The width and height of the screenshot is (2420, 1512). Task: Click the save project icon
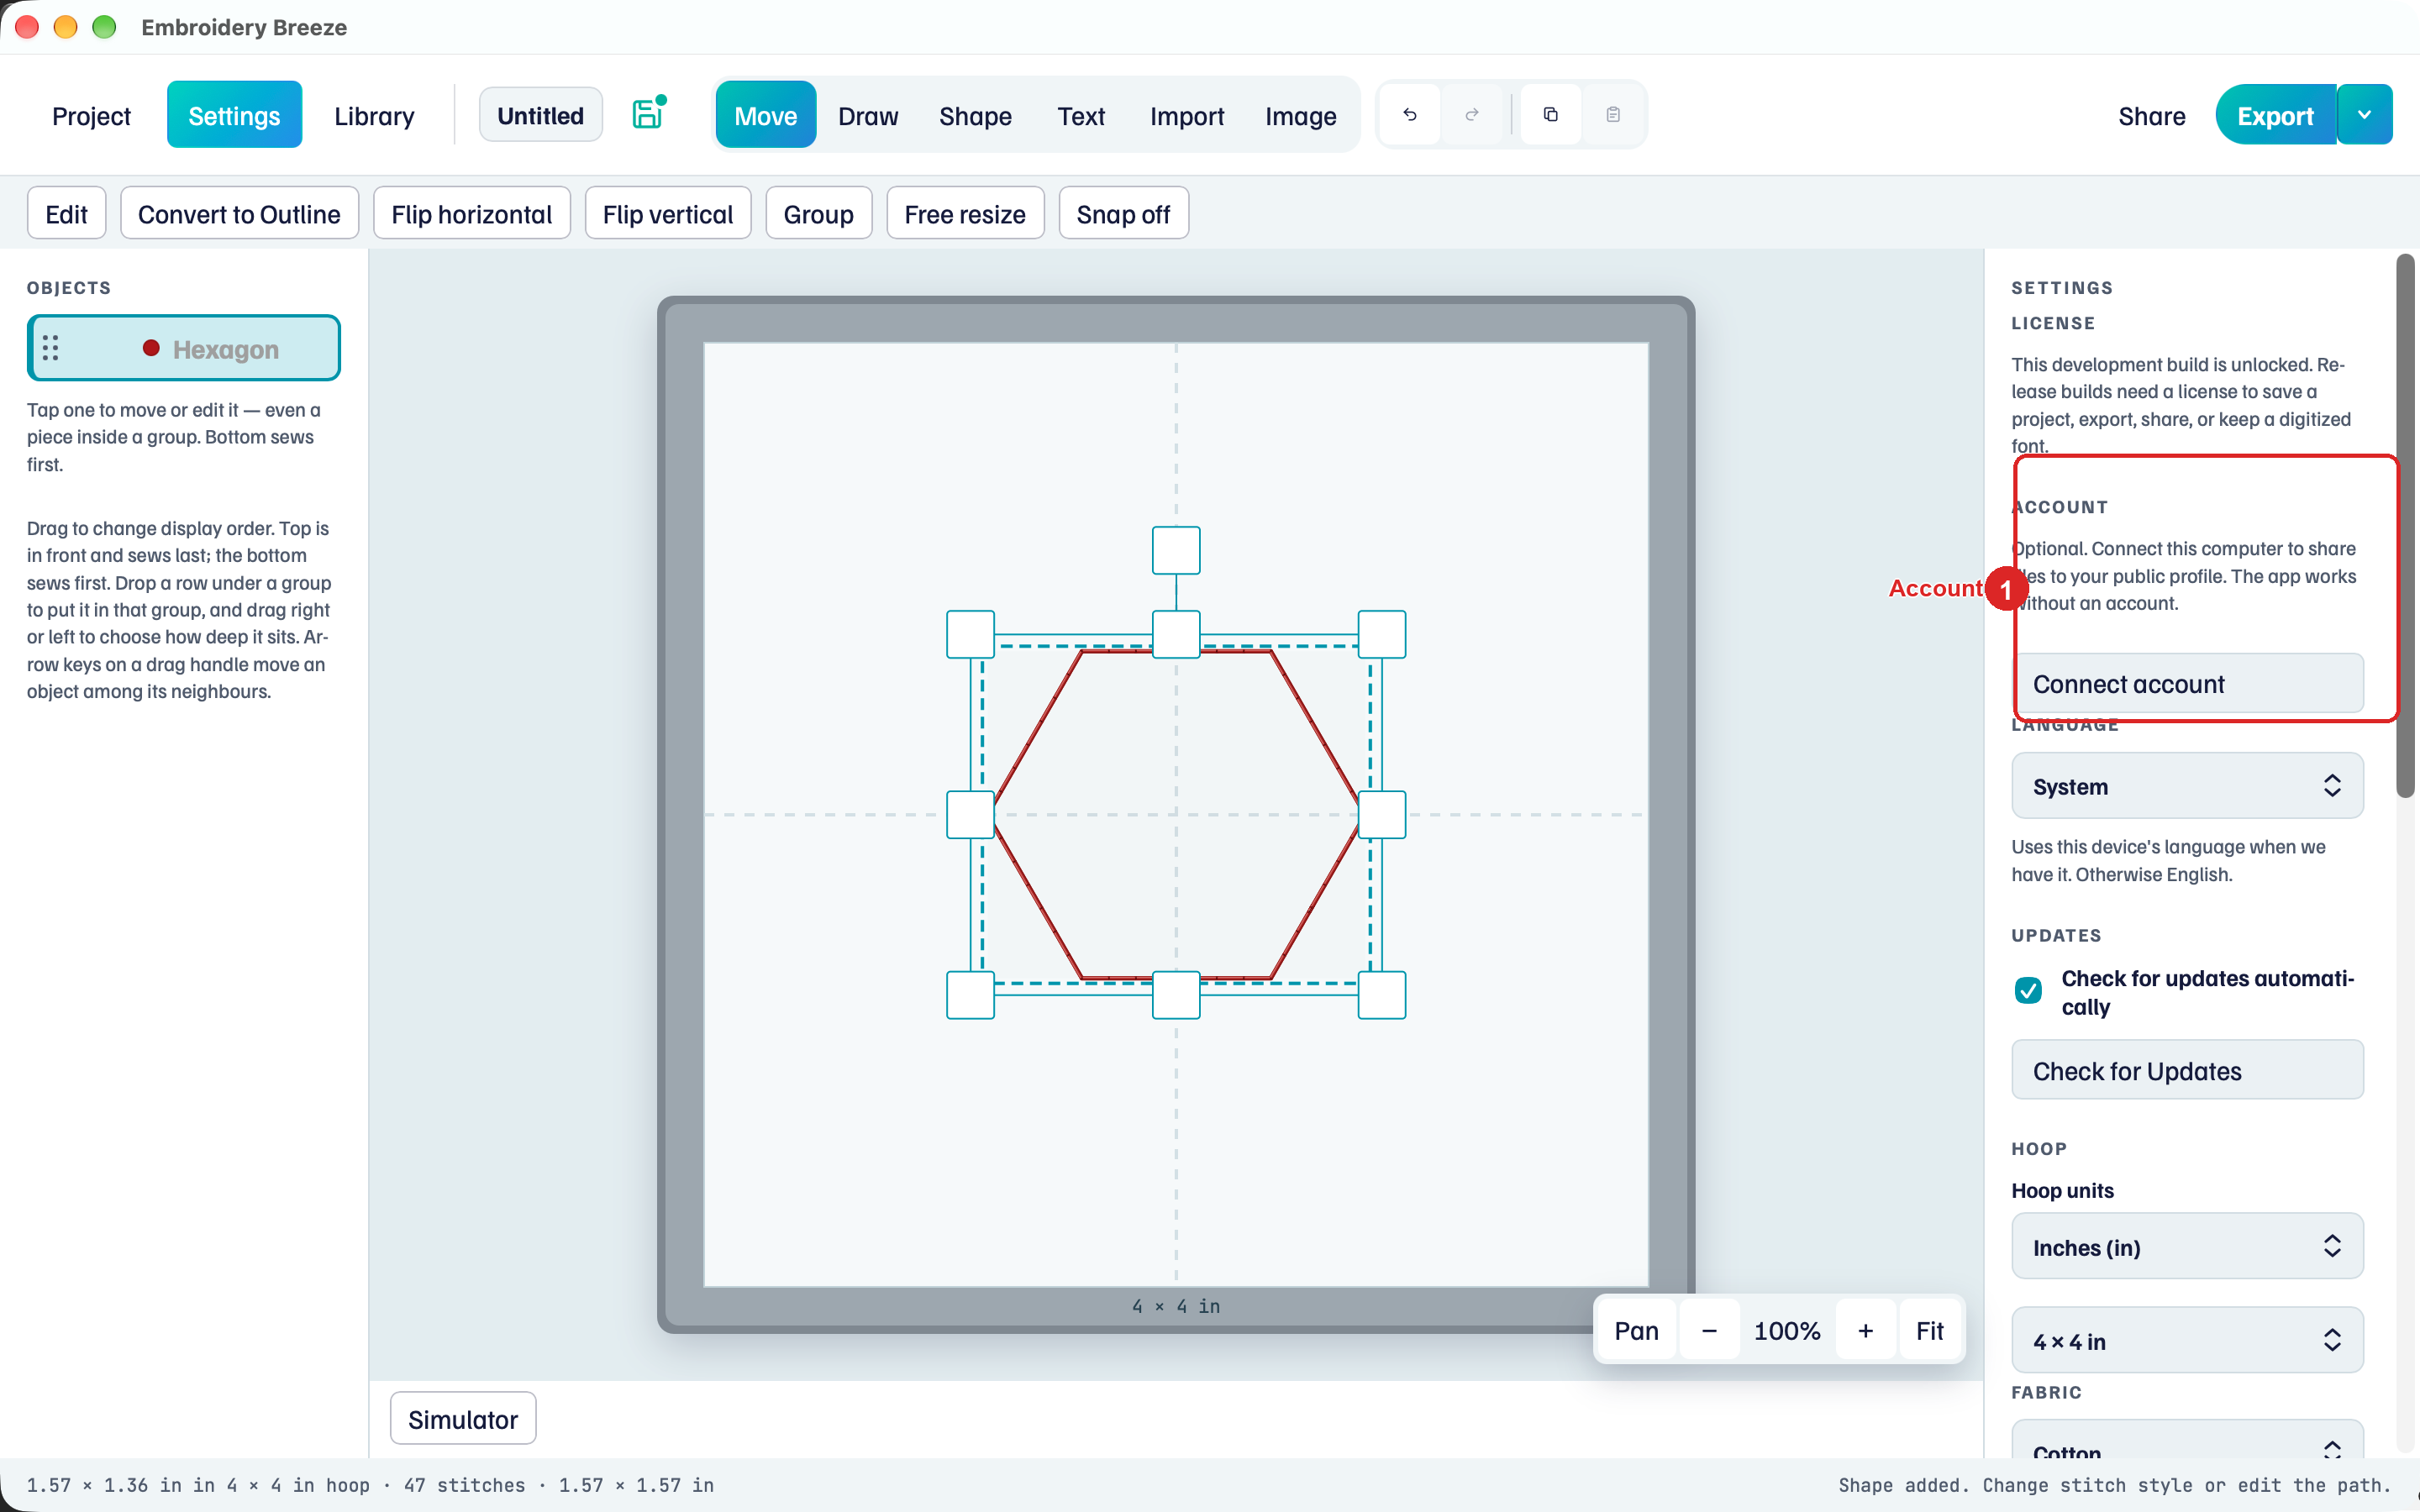[648, 114]
